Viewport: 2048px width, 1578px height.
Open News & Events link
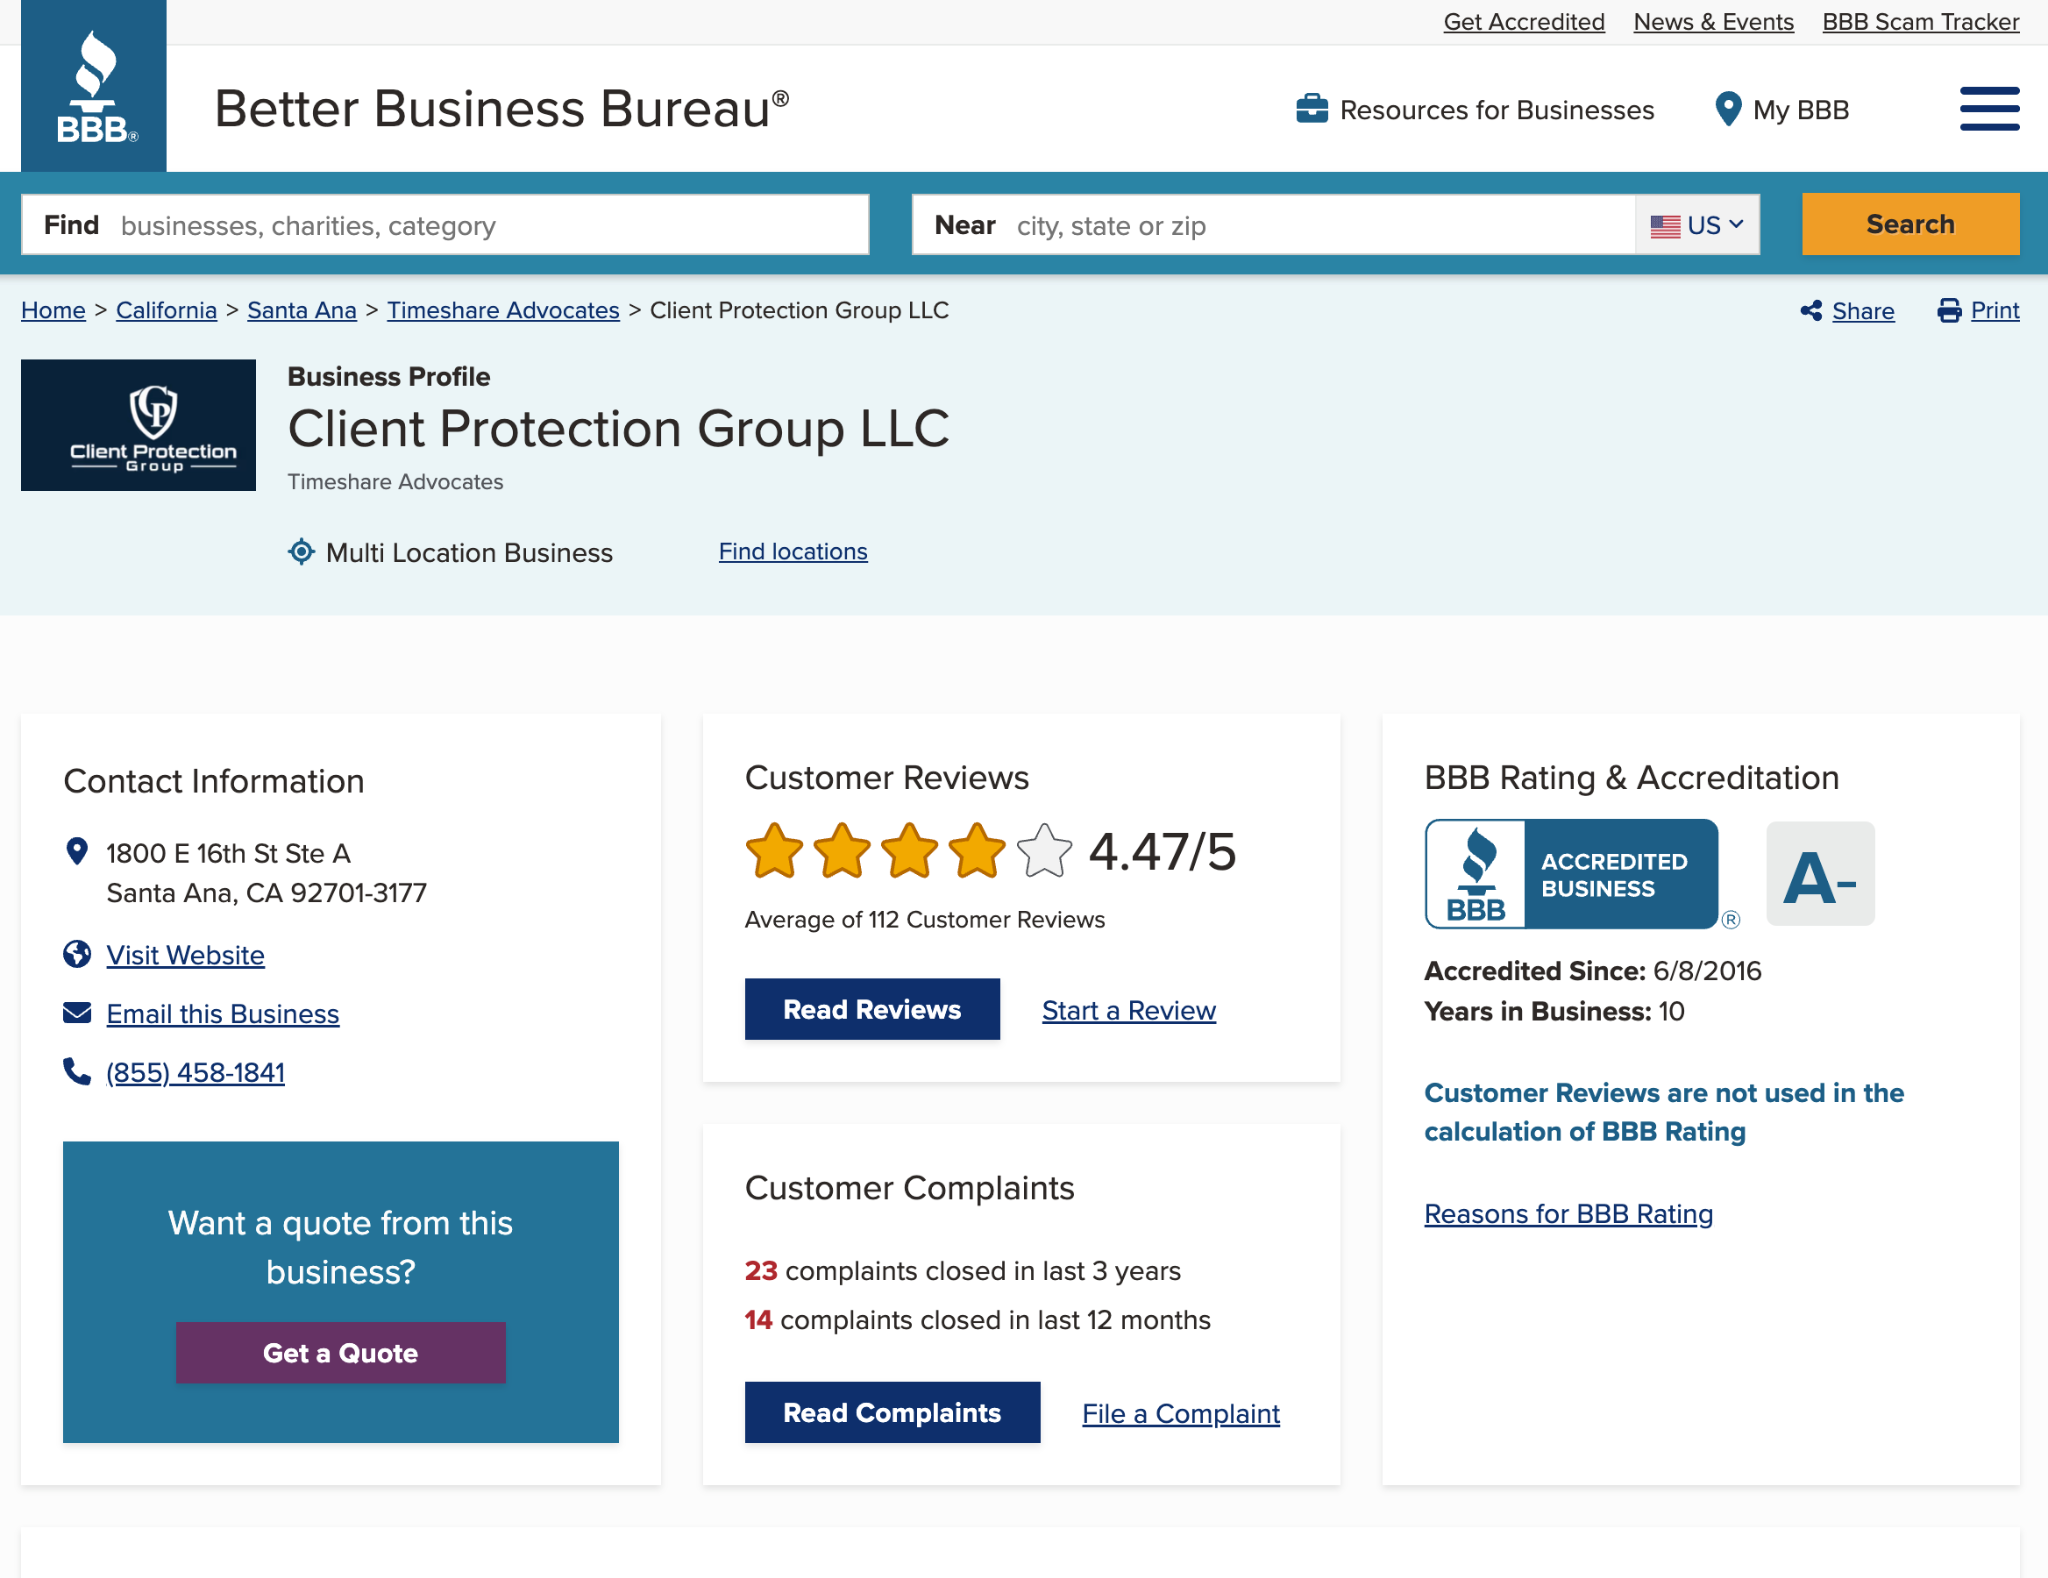coord(1714,22)
